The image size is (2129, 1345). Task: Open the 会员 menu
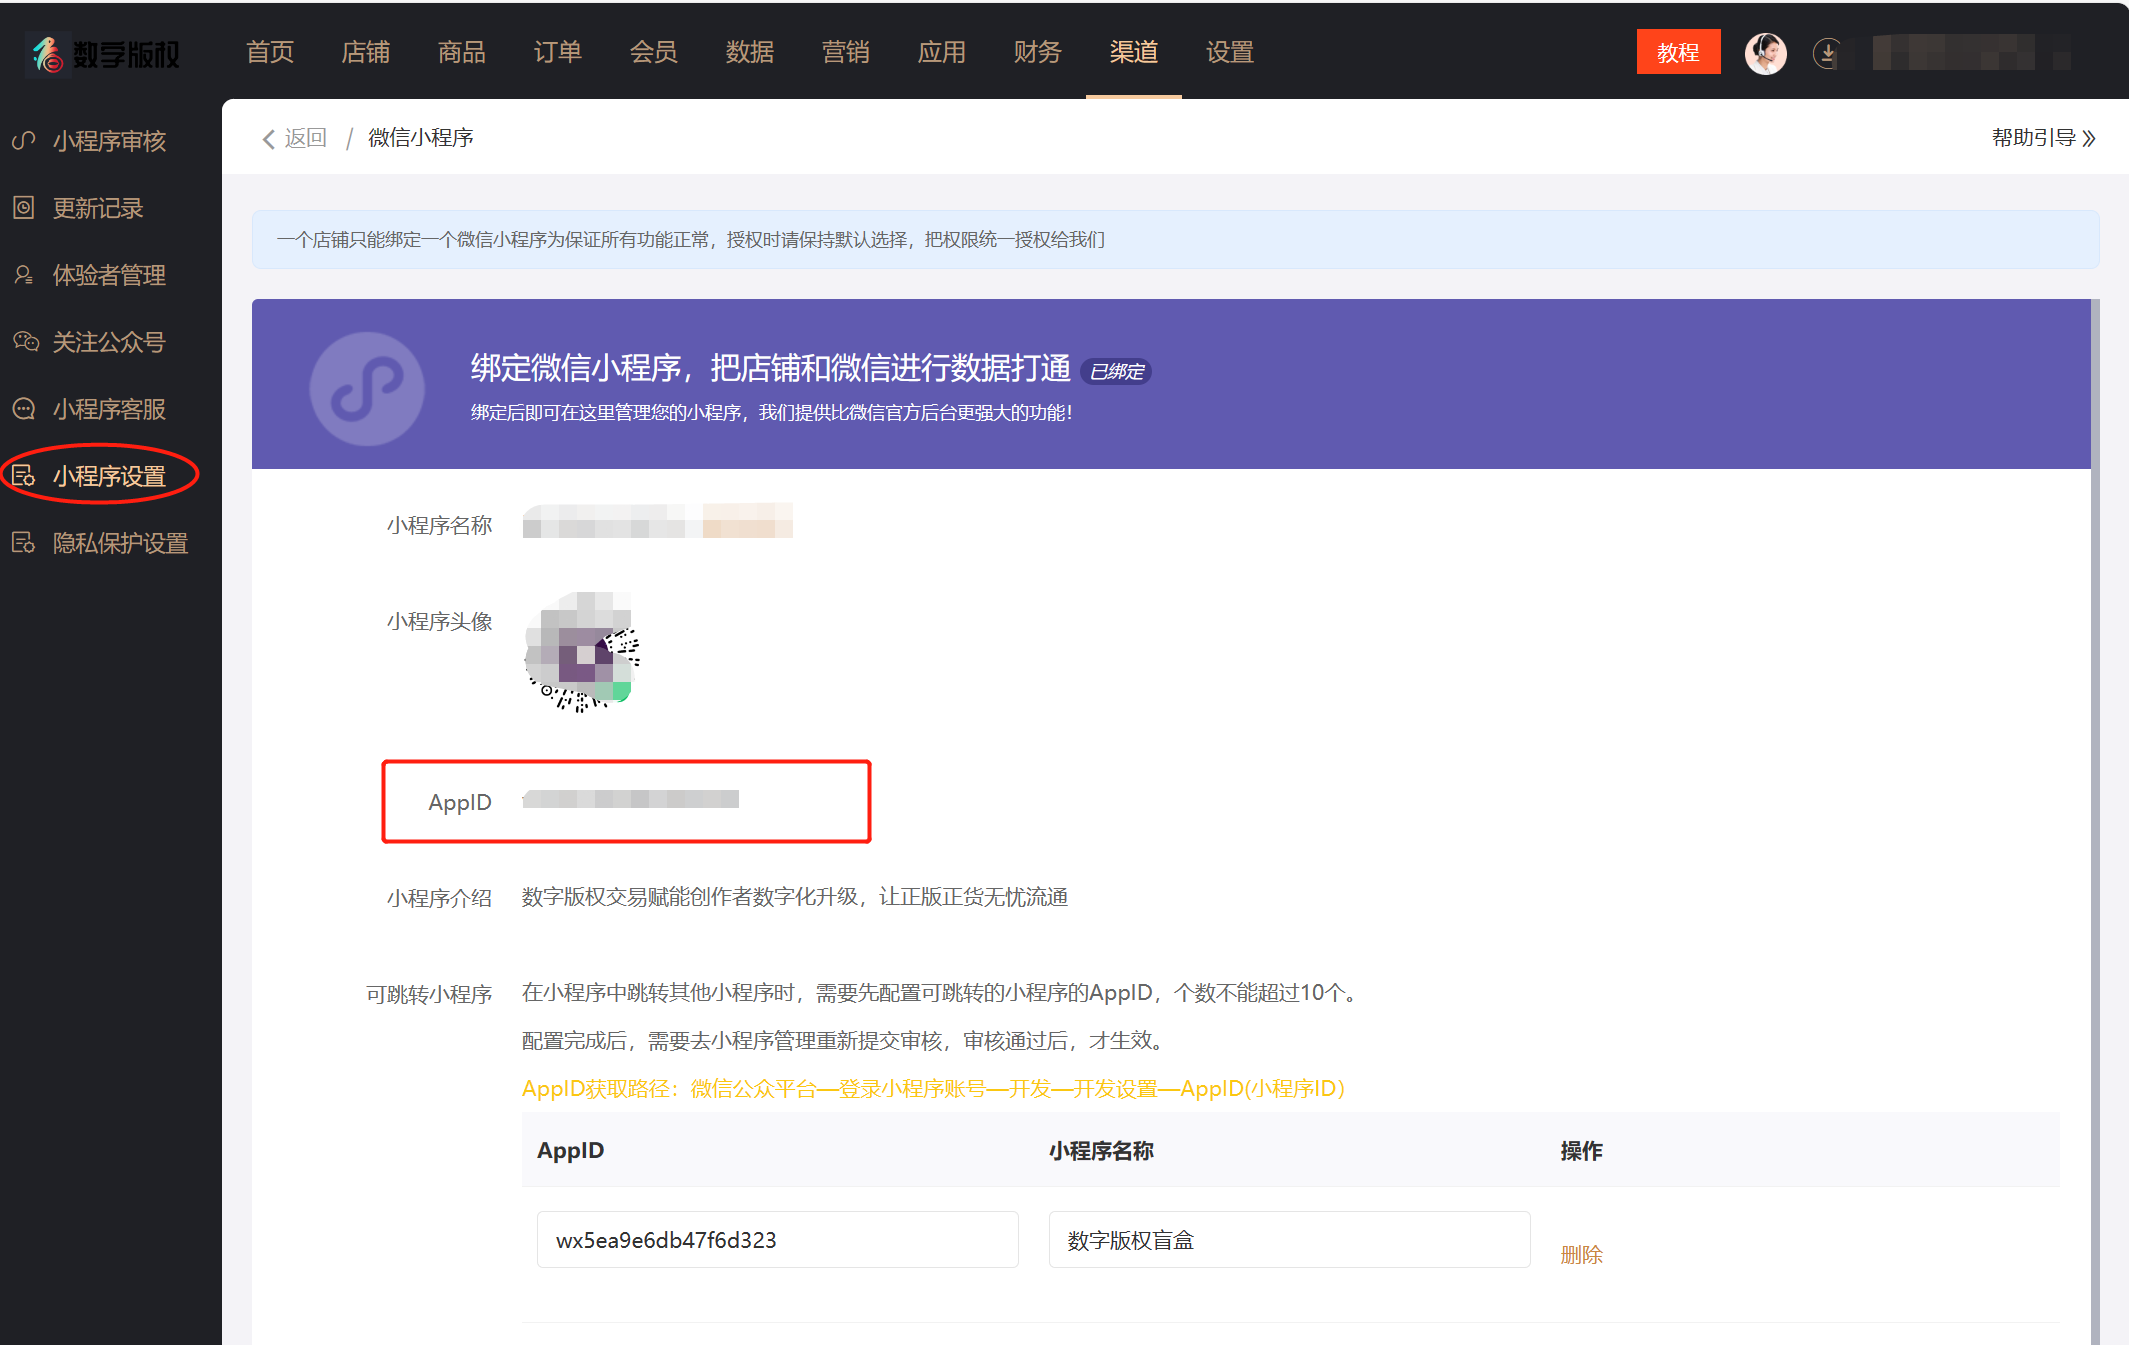(654, 52)
